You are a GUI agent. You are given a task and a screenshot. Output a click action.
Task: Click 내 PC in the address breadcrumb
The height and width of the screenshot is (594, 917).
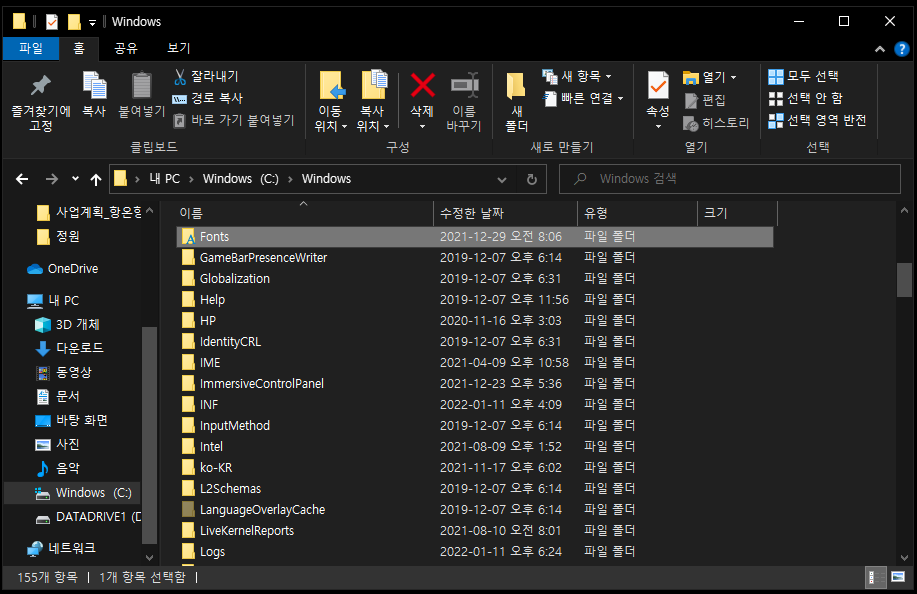(x=164, y=179)
